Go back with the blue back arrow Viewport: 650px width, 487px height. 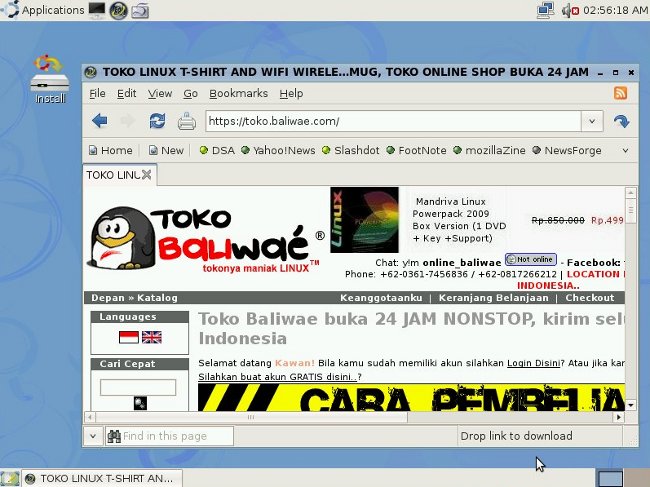[100, 121]
